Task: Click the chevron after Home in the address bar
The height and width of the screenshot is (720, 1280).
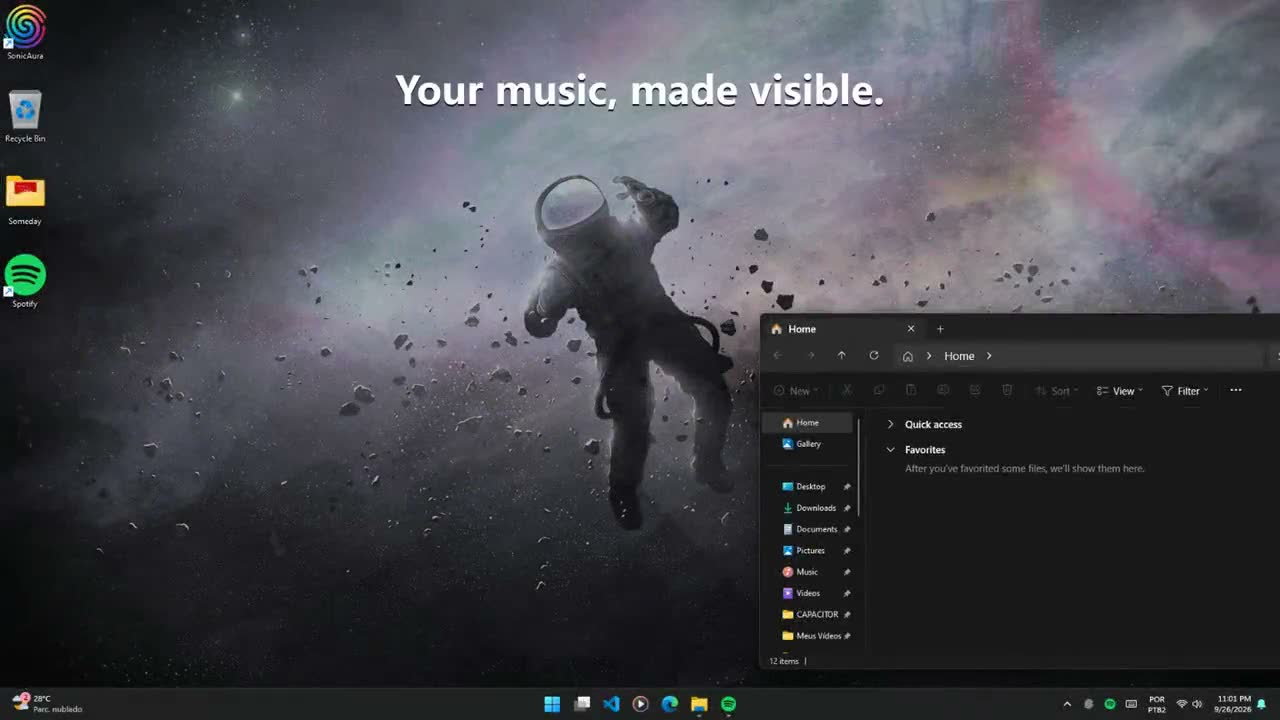Action: coord(989,356)
